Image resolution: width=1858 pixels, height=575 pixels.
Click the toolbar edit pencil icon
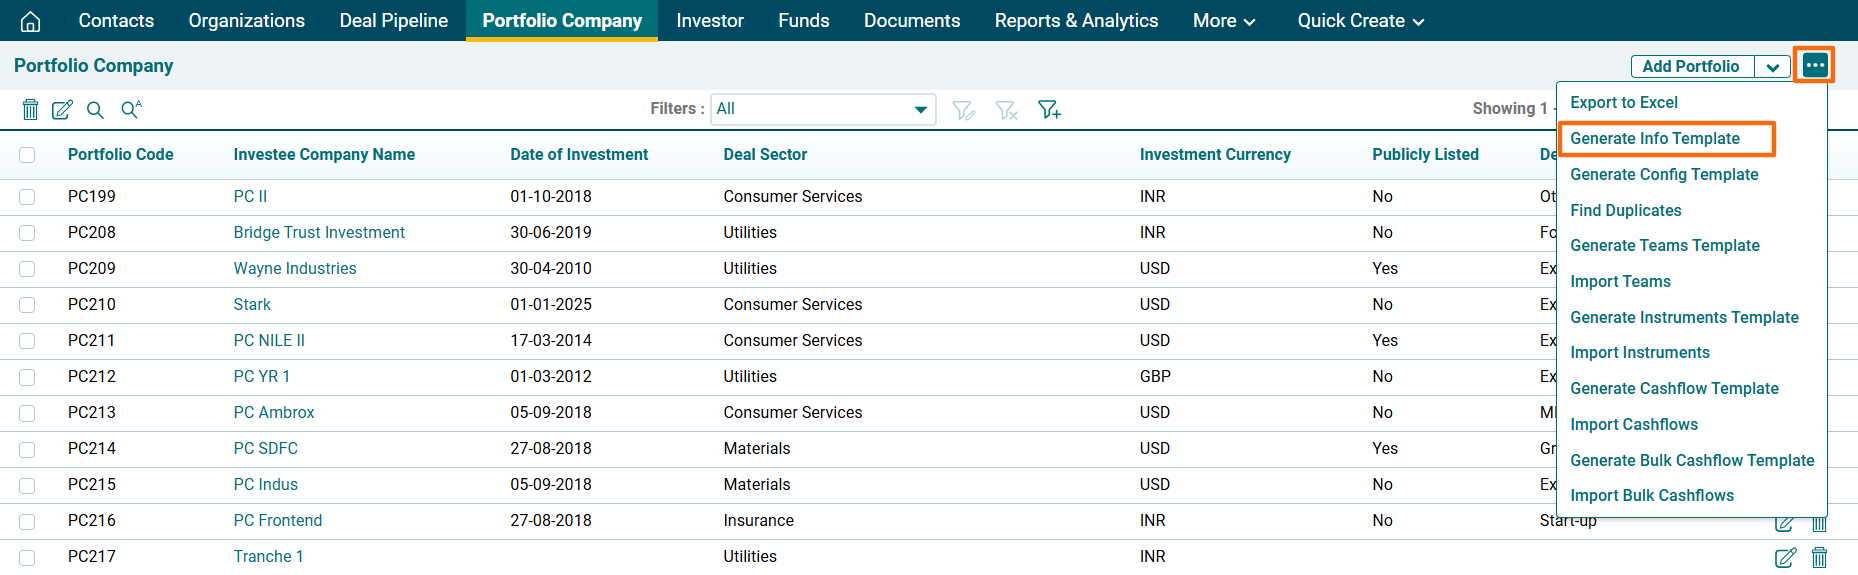tap(62, 110)
